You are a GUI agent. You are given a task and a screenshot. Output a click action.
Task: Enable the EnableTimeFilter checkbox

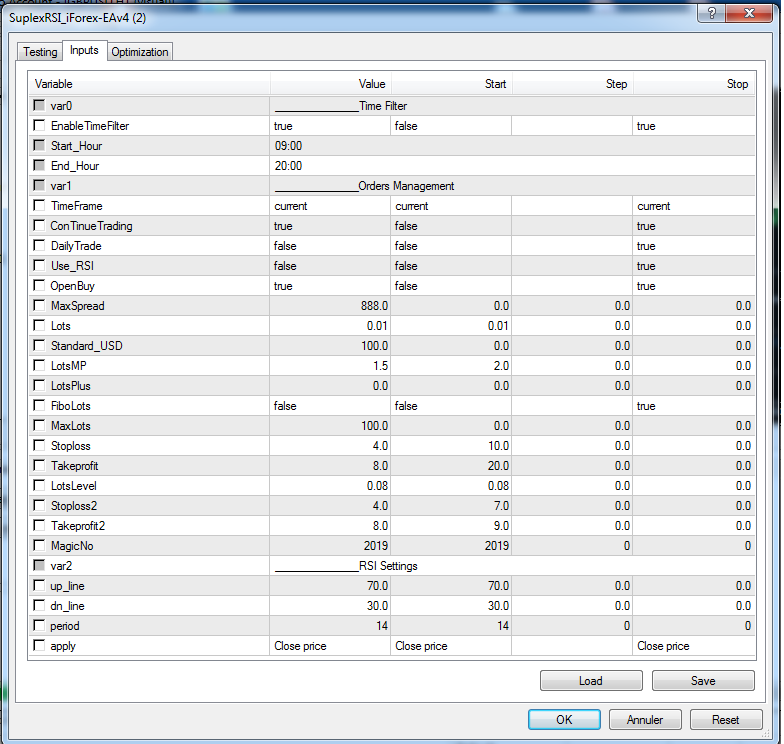click(x=39, y=126)
